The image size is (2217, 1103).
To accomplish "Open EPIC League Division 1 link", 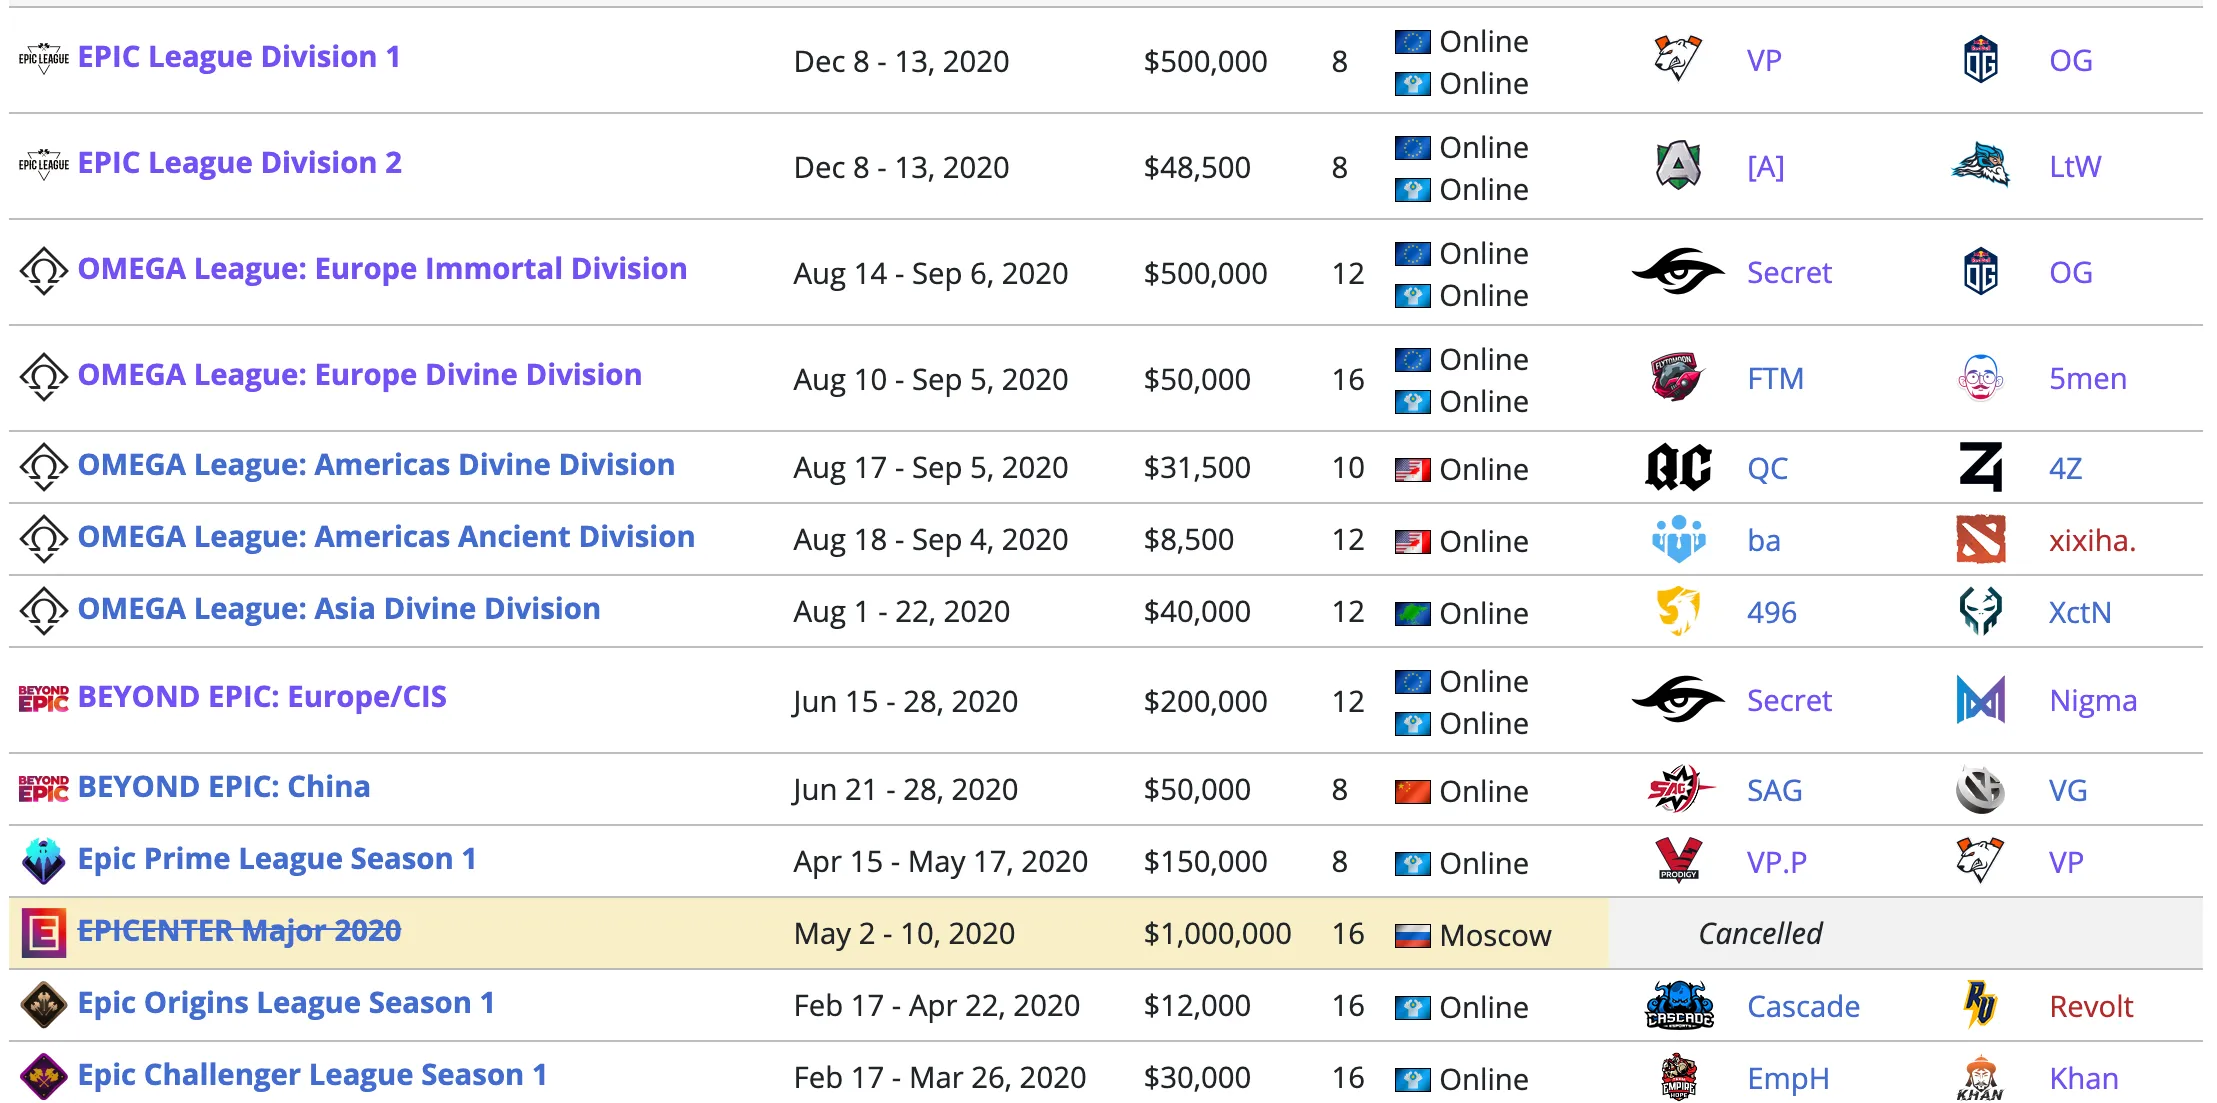I will 239,57.
